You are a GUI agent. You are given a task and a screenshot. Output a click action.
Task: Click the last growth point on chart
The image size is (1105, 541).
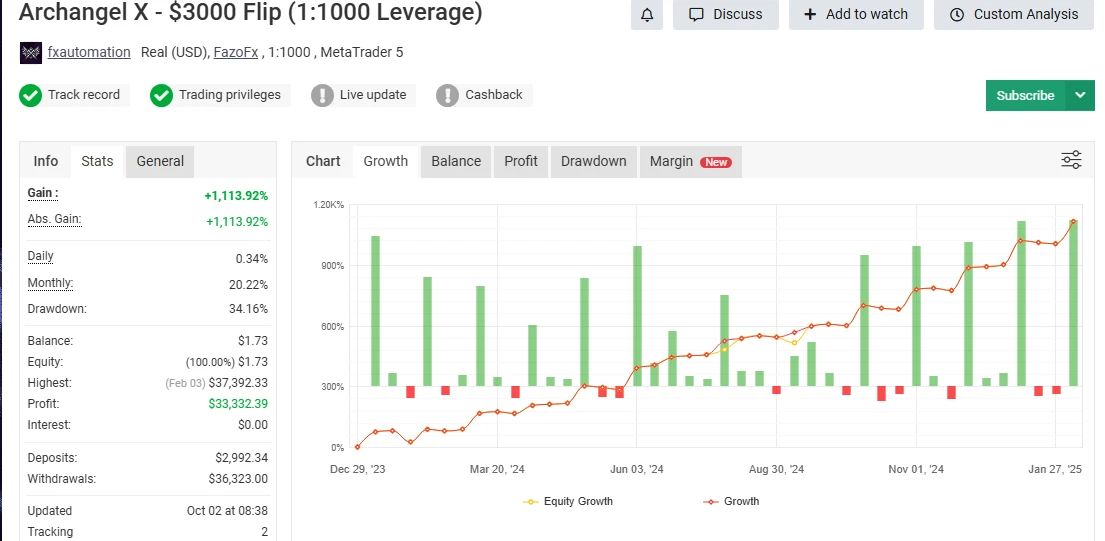[x=1073, y=222]
